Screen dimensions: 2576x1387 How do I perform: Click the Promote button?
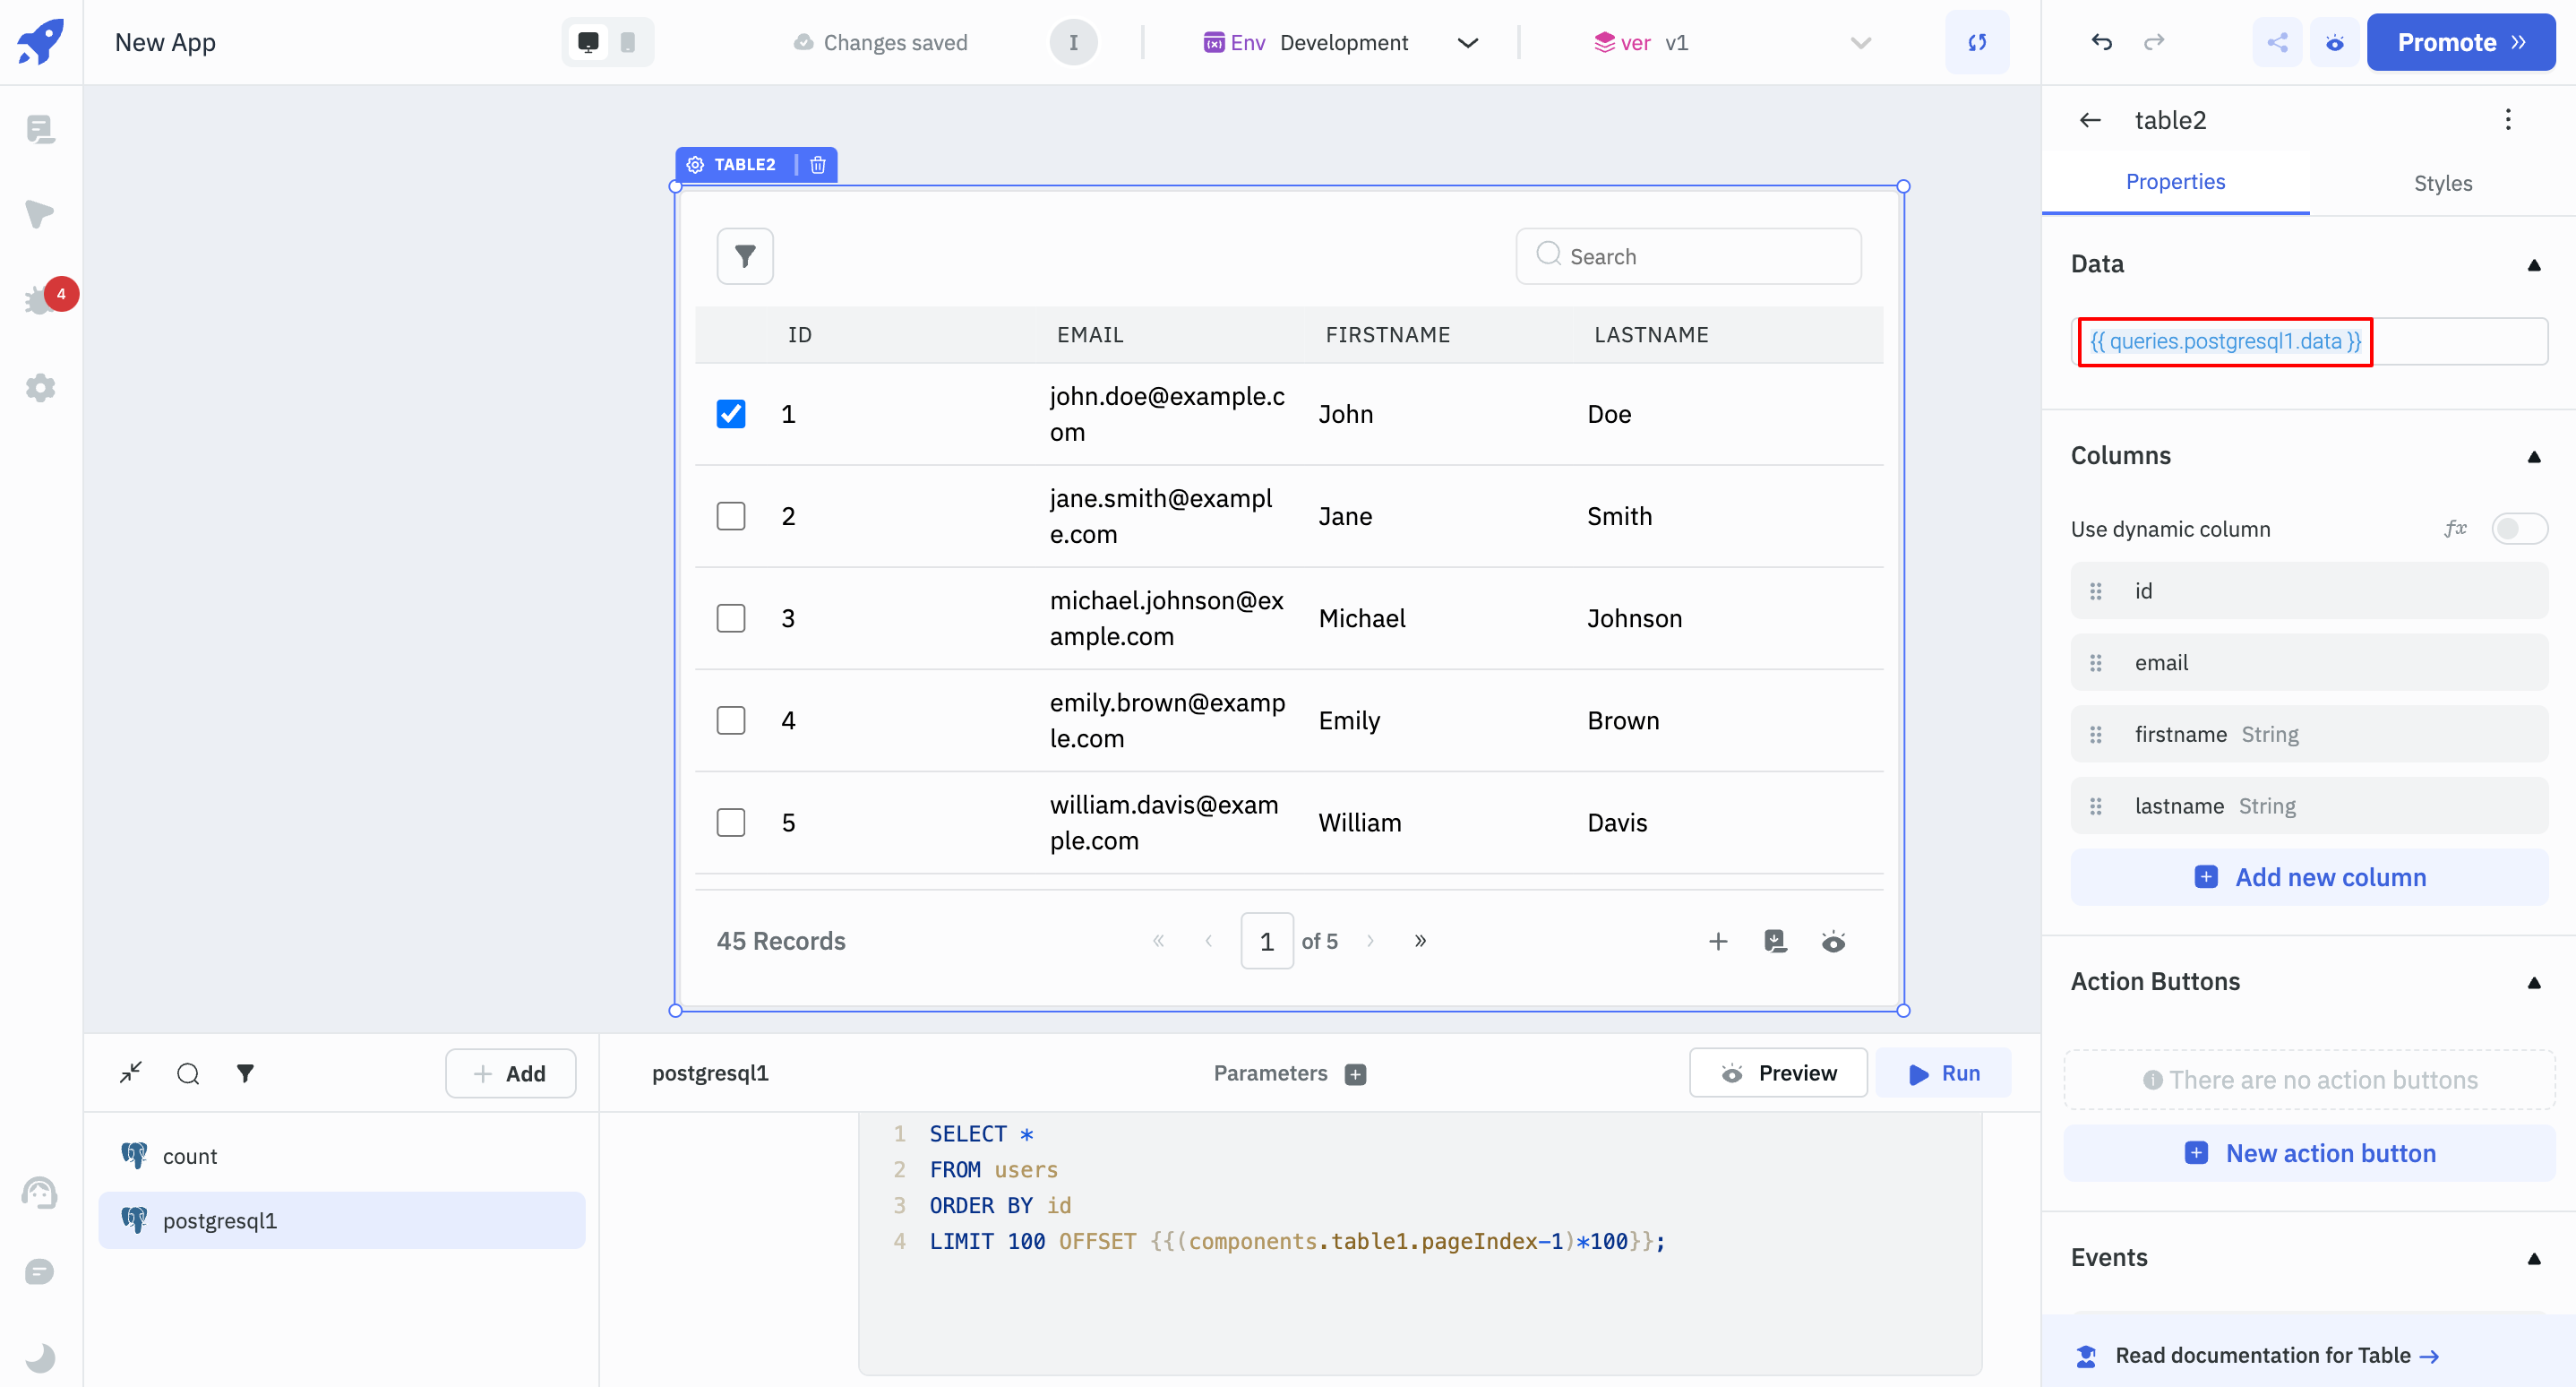coord(2460,42)
